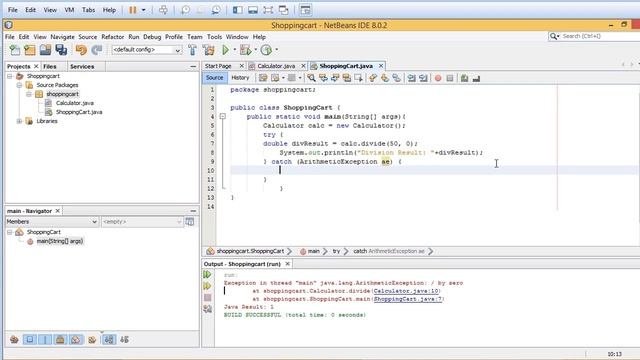
Task: Click the Undo toolbar icon
Action: pos(81,50)
